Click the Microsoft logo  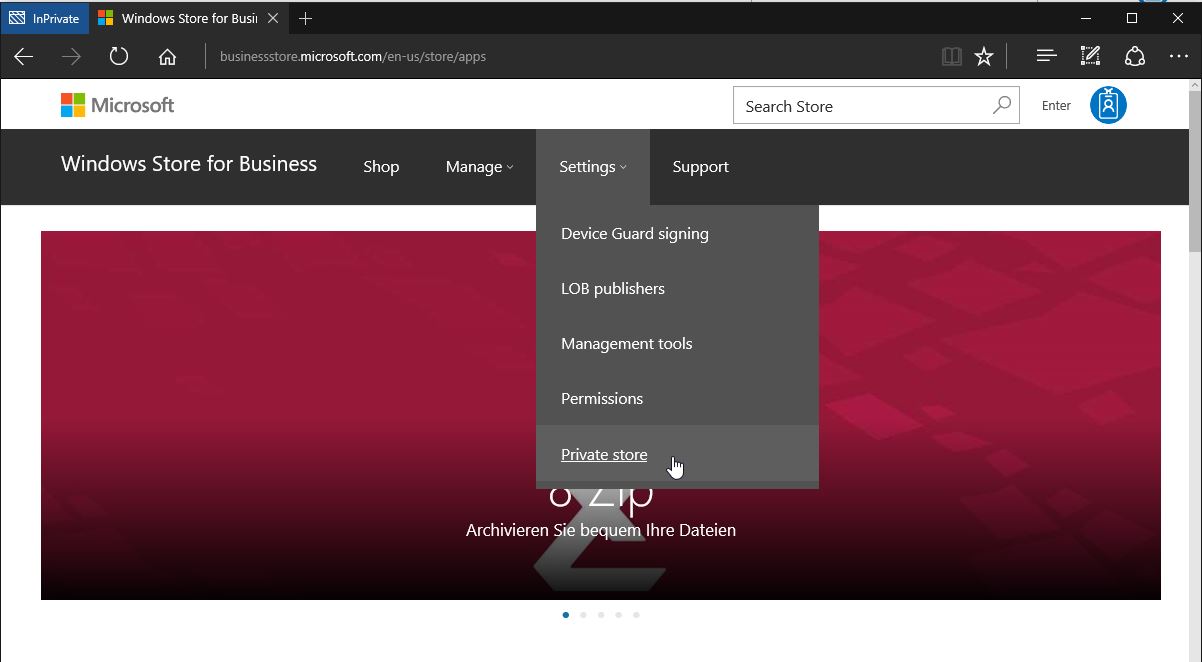(x=116, y=104)
